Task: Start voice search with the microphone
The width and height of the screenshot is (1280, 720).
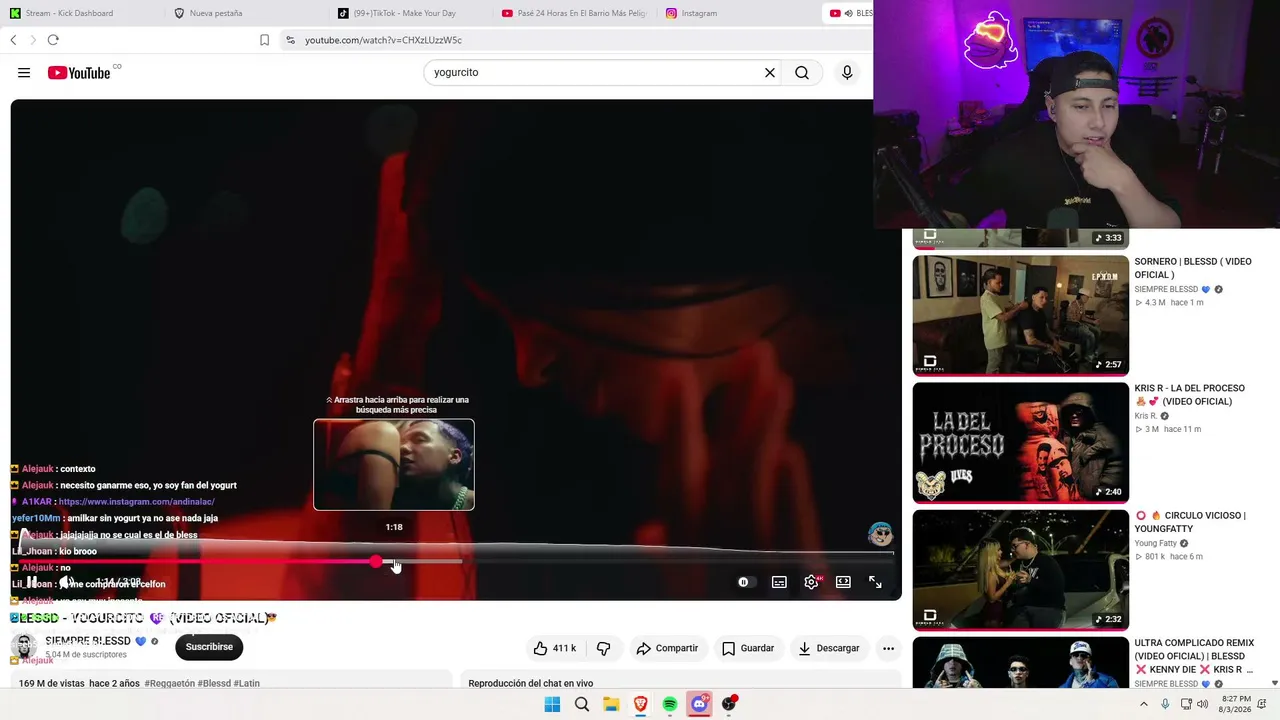Action: point(847,72)
